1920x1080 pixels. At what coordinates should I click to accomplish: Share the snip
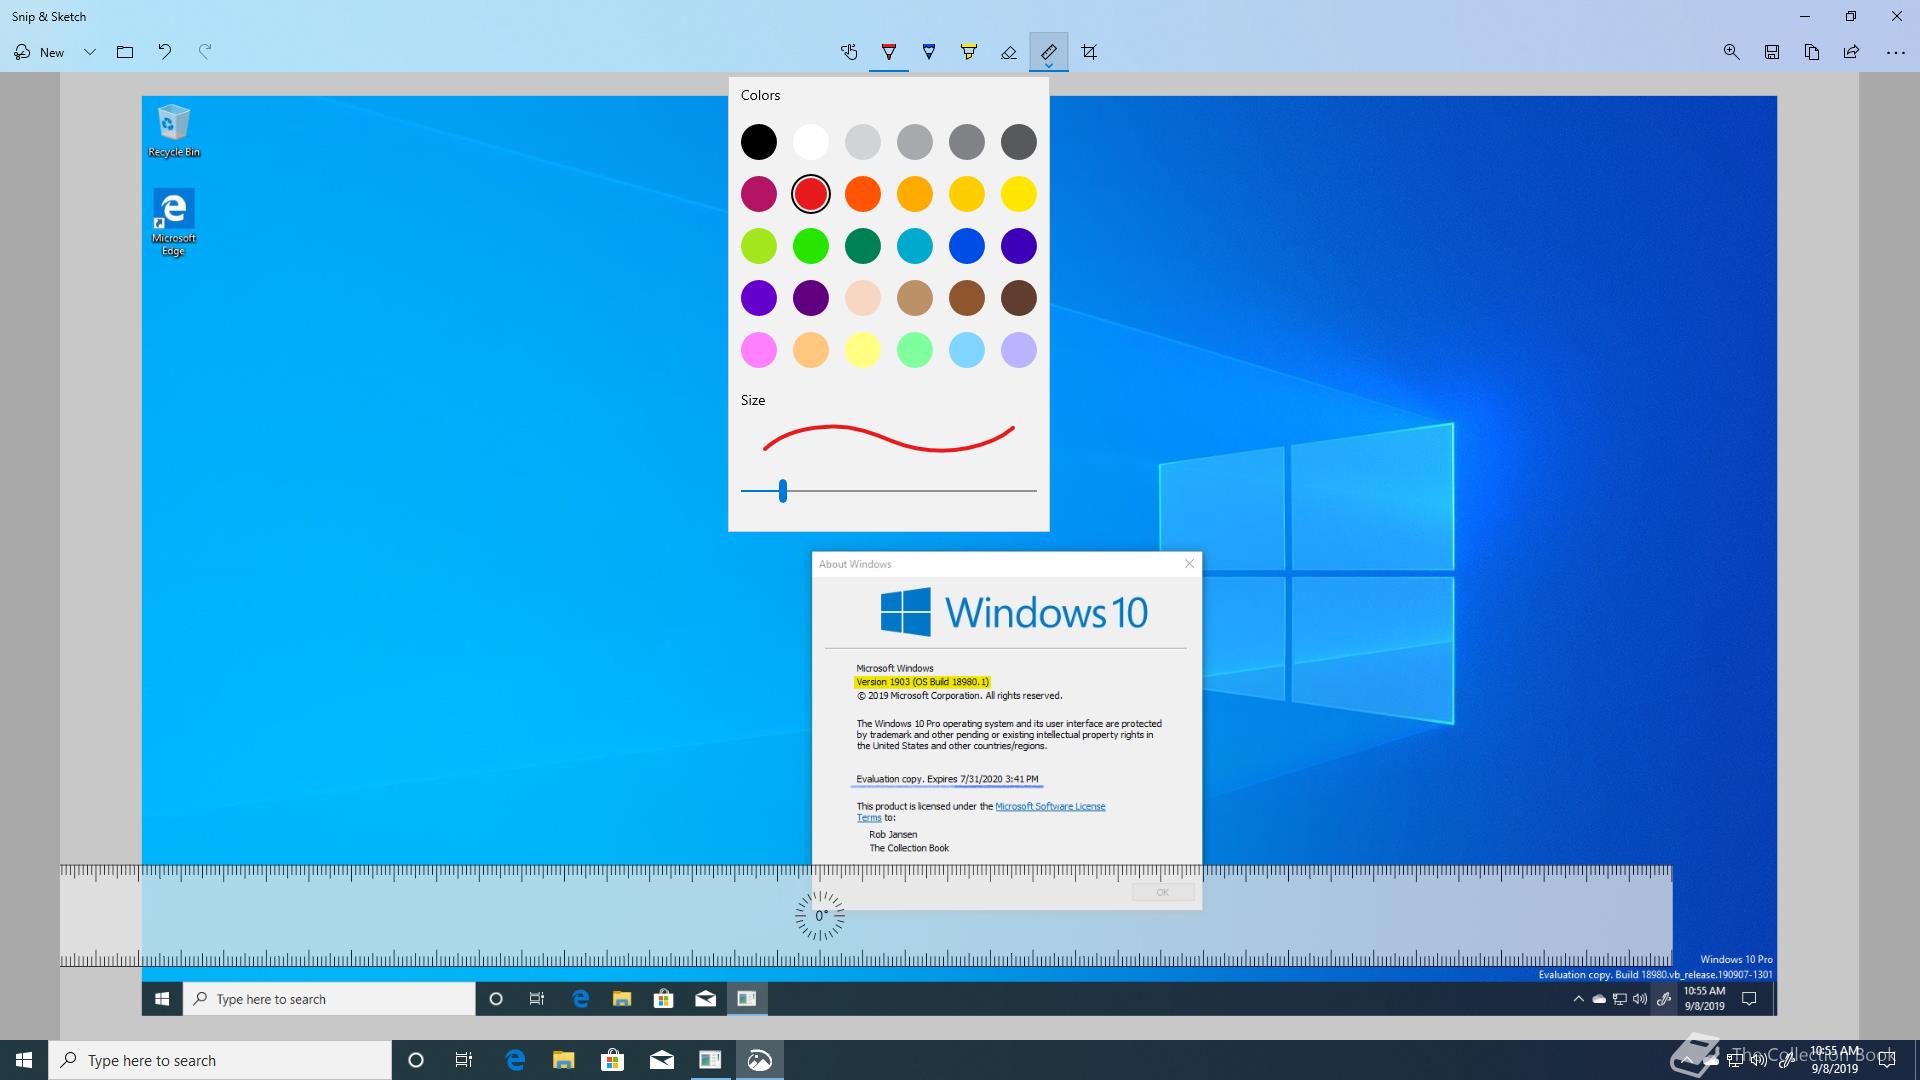click(1852, 52)
